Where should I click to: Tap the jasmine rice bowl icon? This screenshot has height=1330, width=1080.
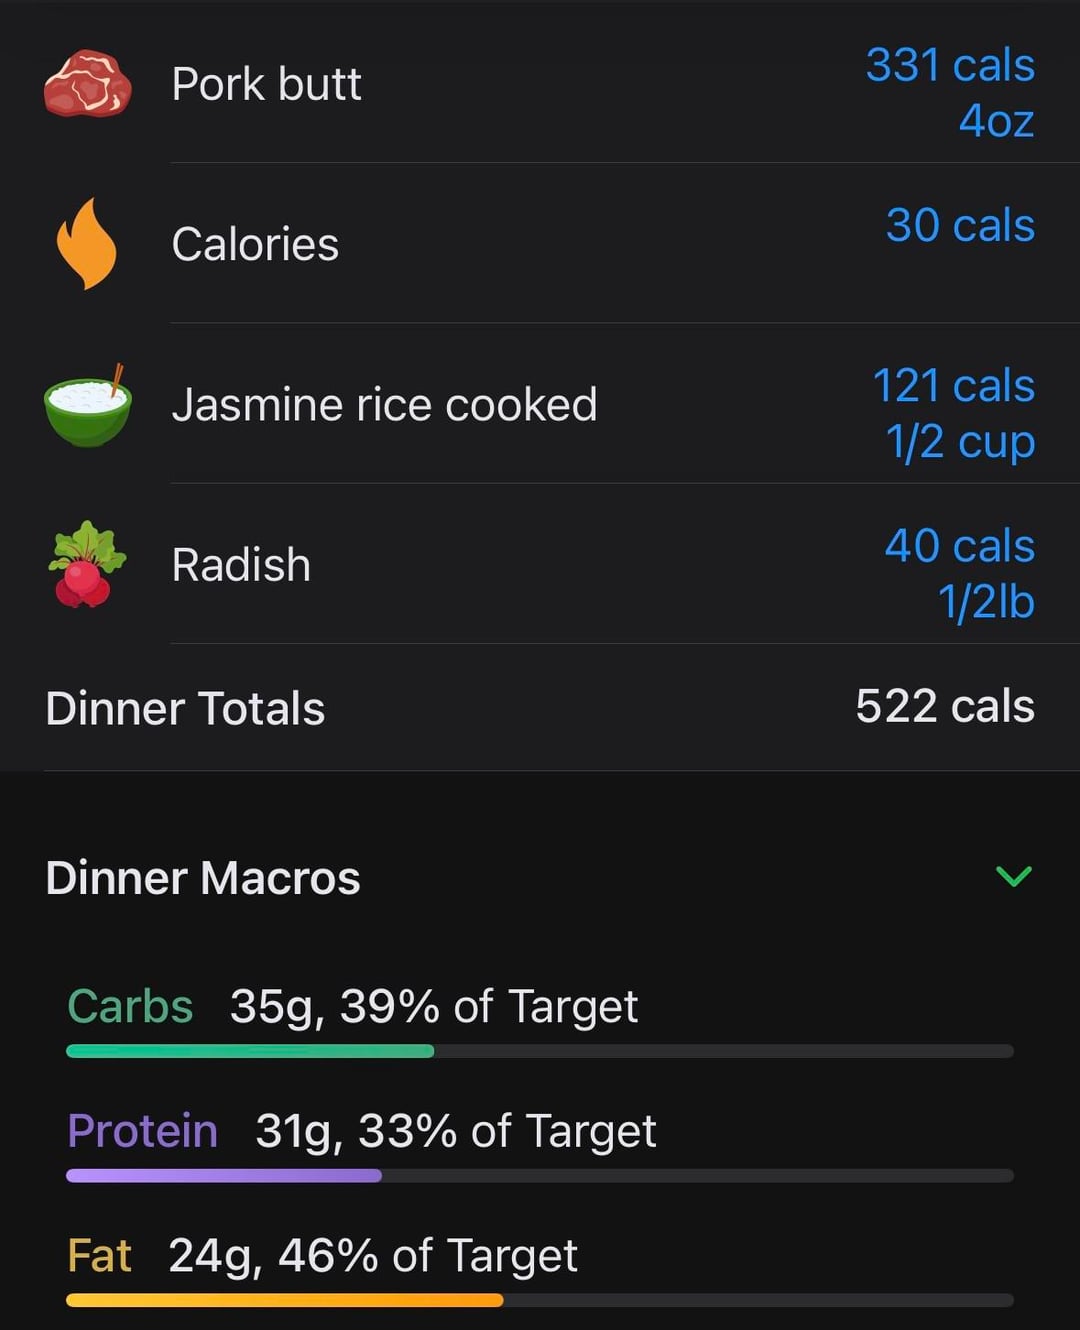(x=88, y=405)
